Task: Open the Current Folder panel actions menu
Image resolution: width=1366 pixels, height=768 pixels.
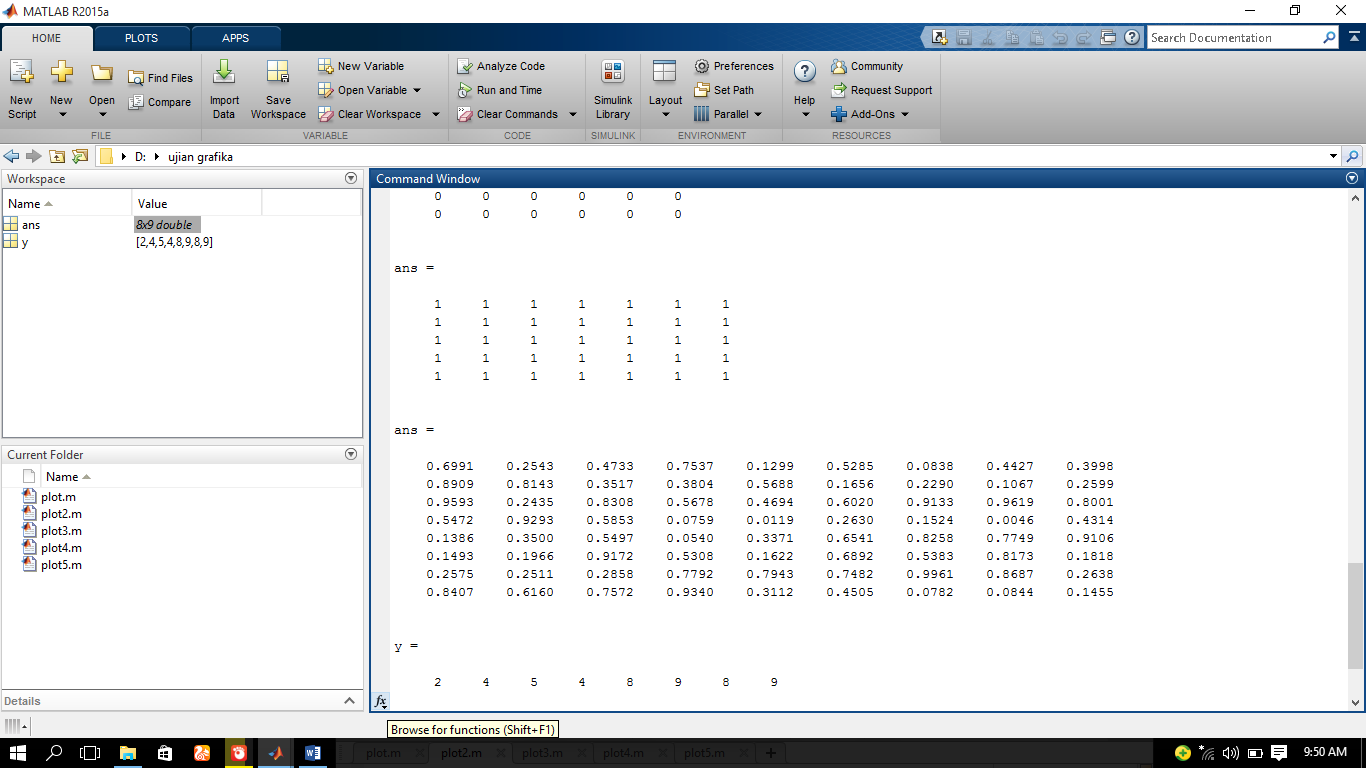Action: (351, 454)
